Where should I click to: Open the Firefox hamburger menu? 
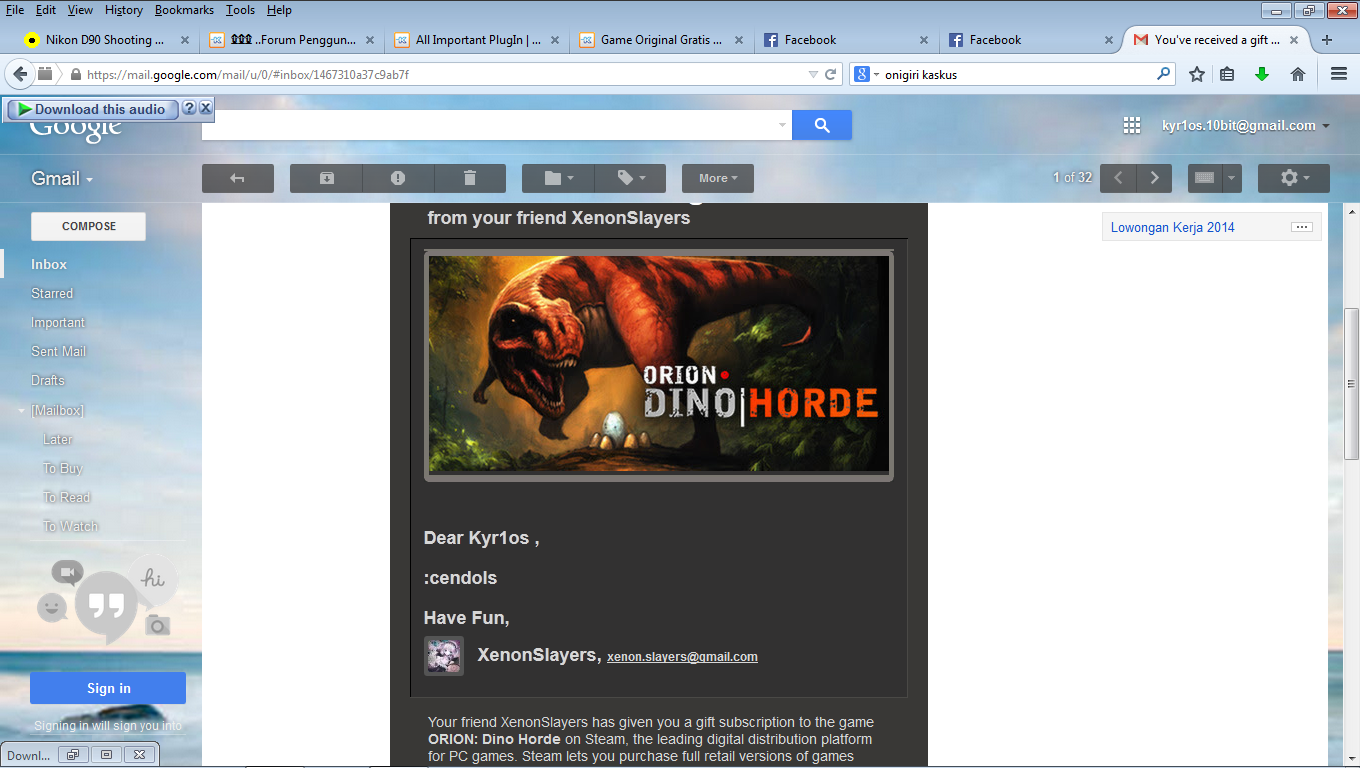tap(1339, 74)
